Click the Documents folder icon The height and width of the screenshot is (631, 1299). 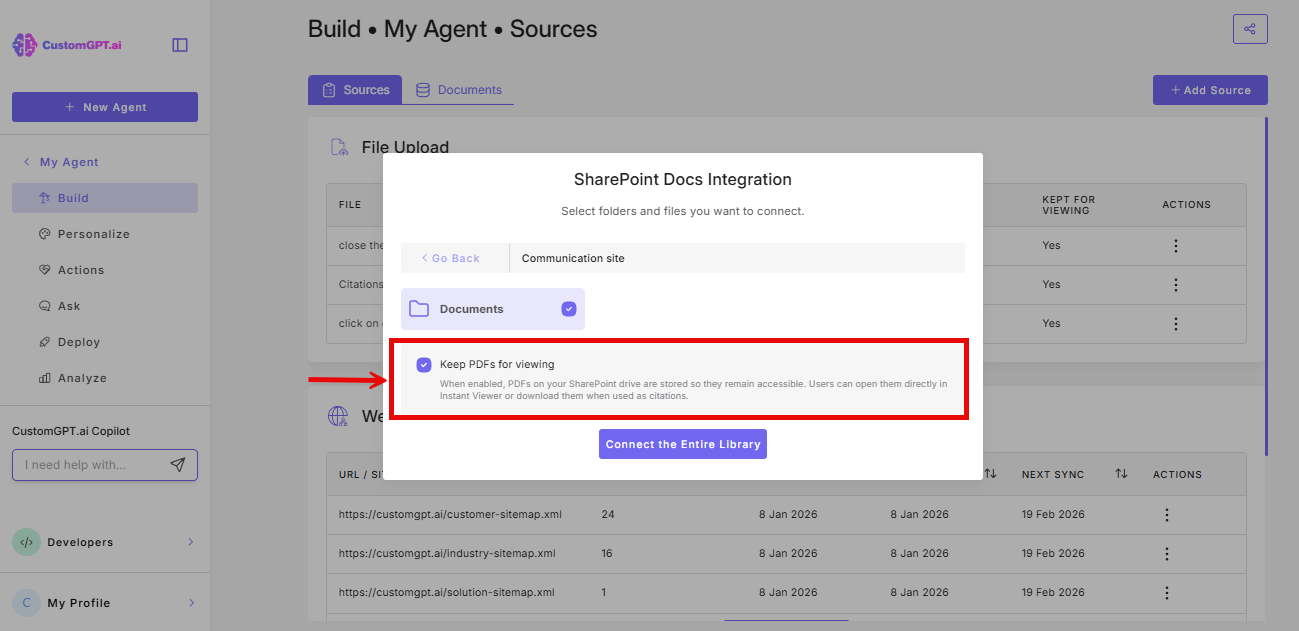point(419,309)
